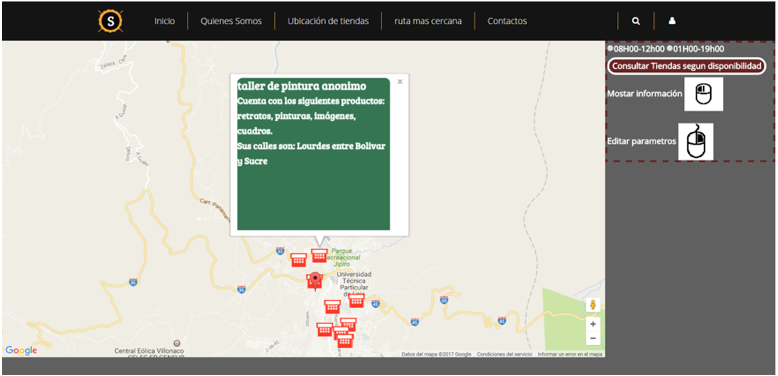Click Consultar Tiendas segun disponibilidad button

coord(686,66)
